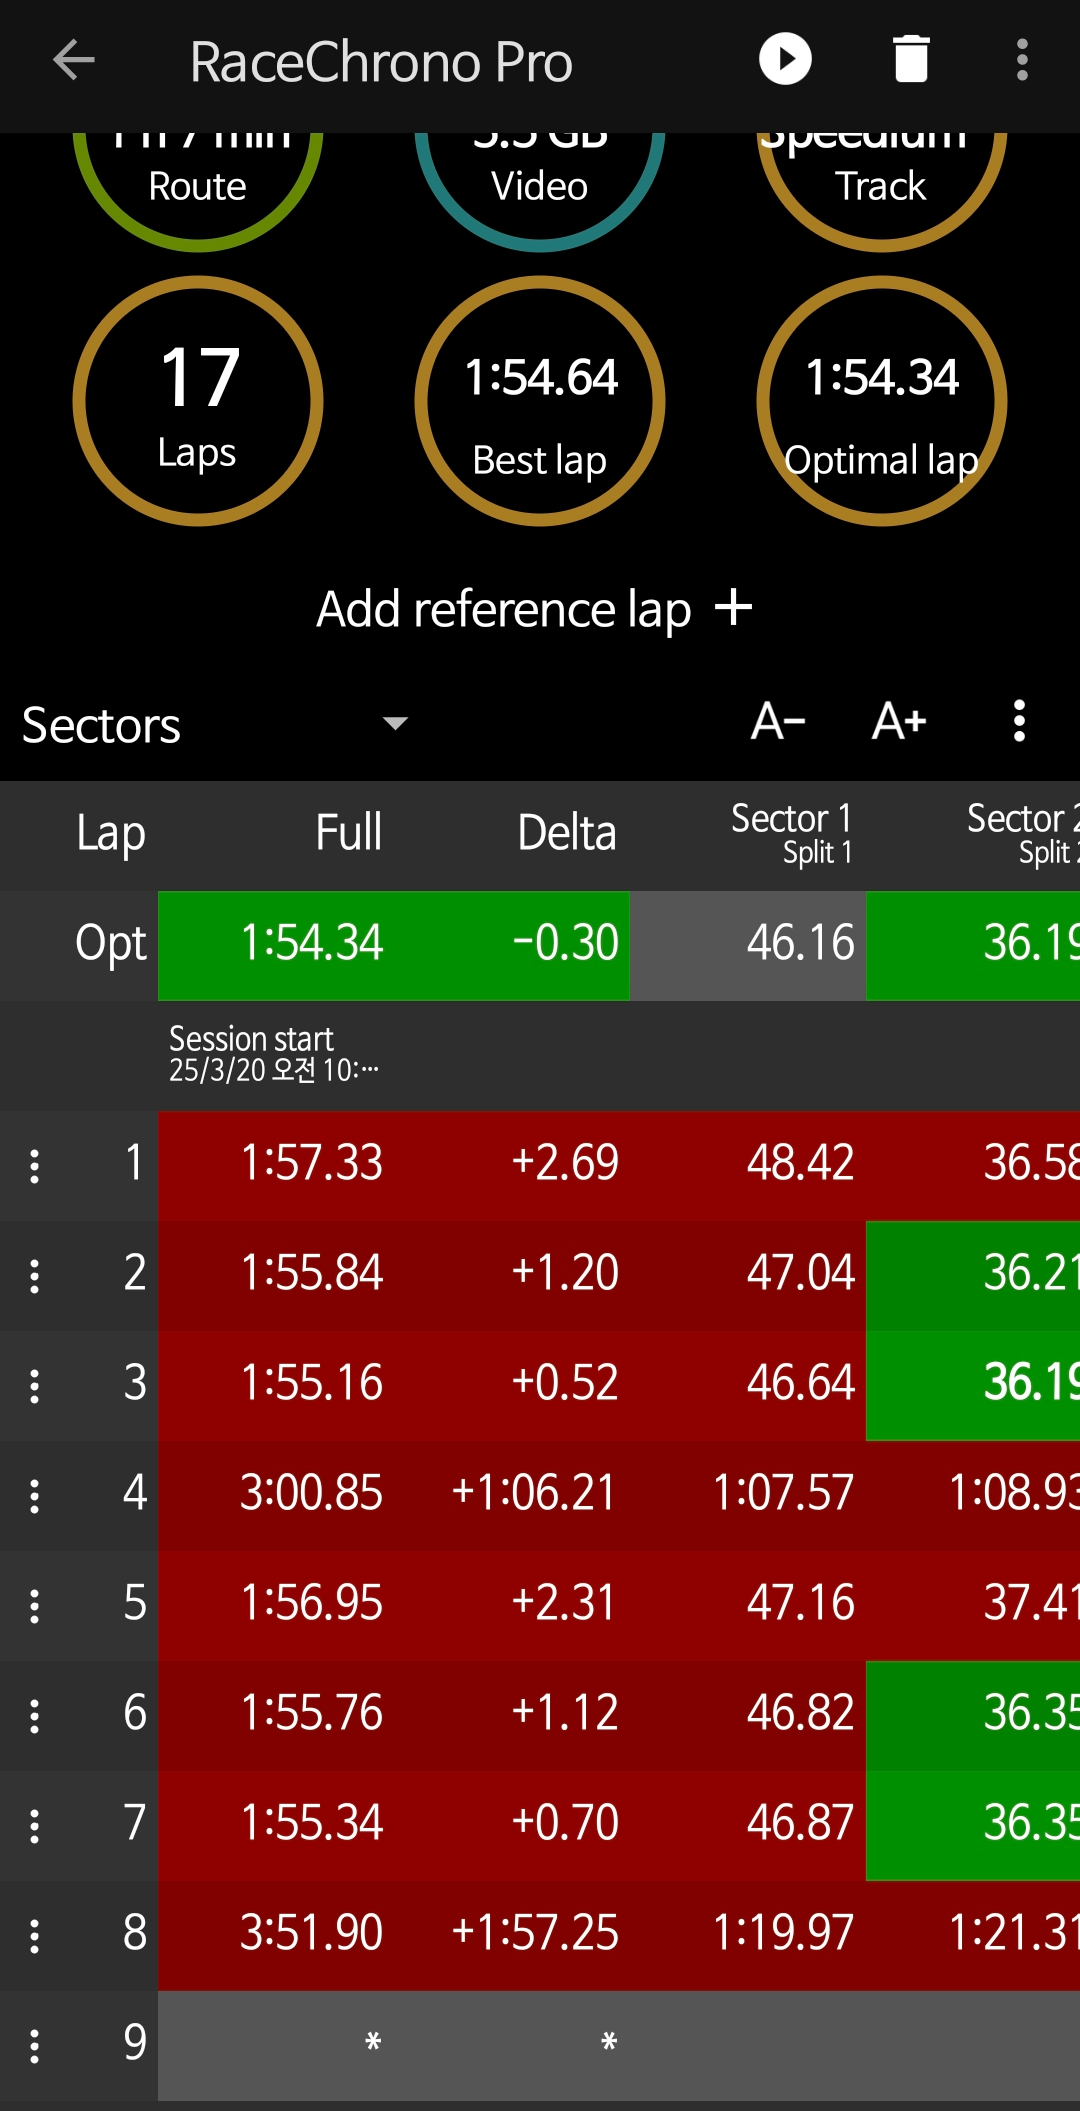The width and height of the screenshot is (1080, 2111).
Task: Select delta +1:06.21 cell
Action: coord(512,1496)
